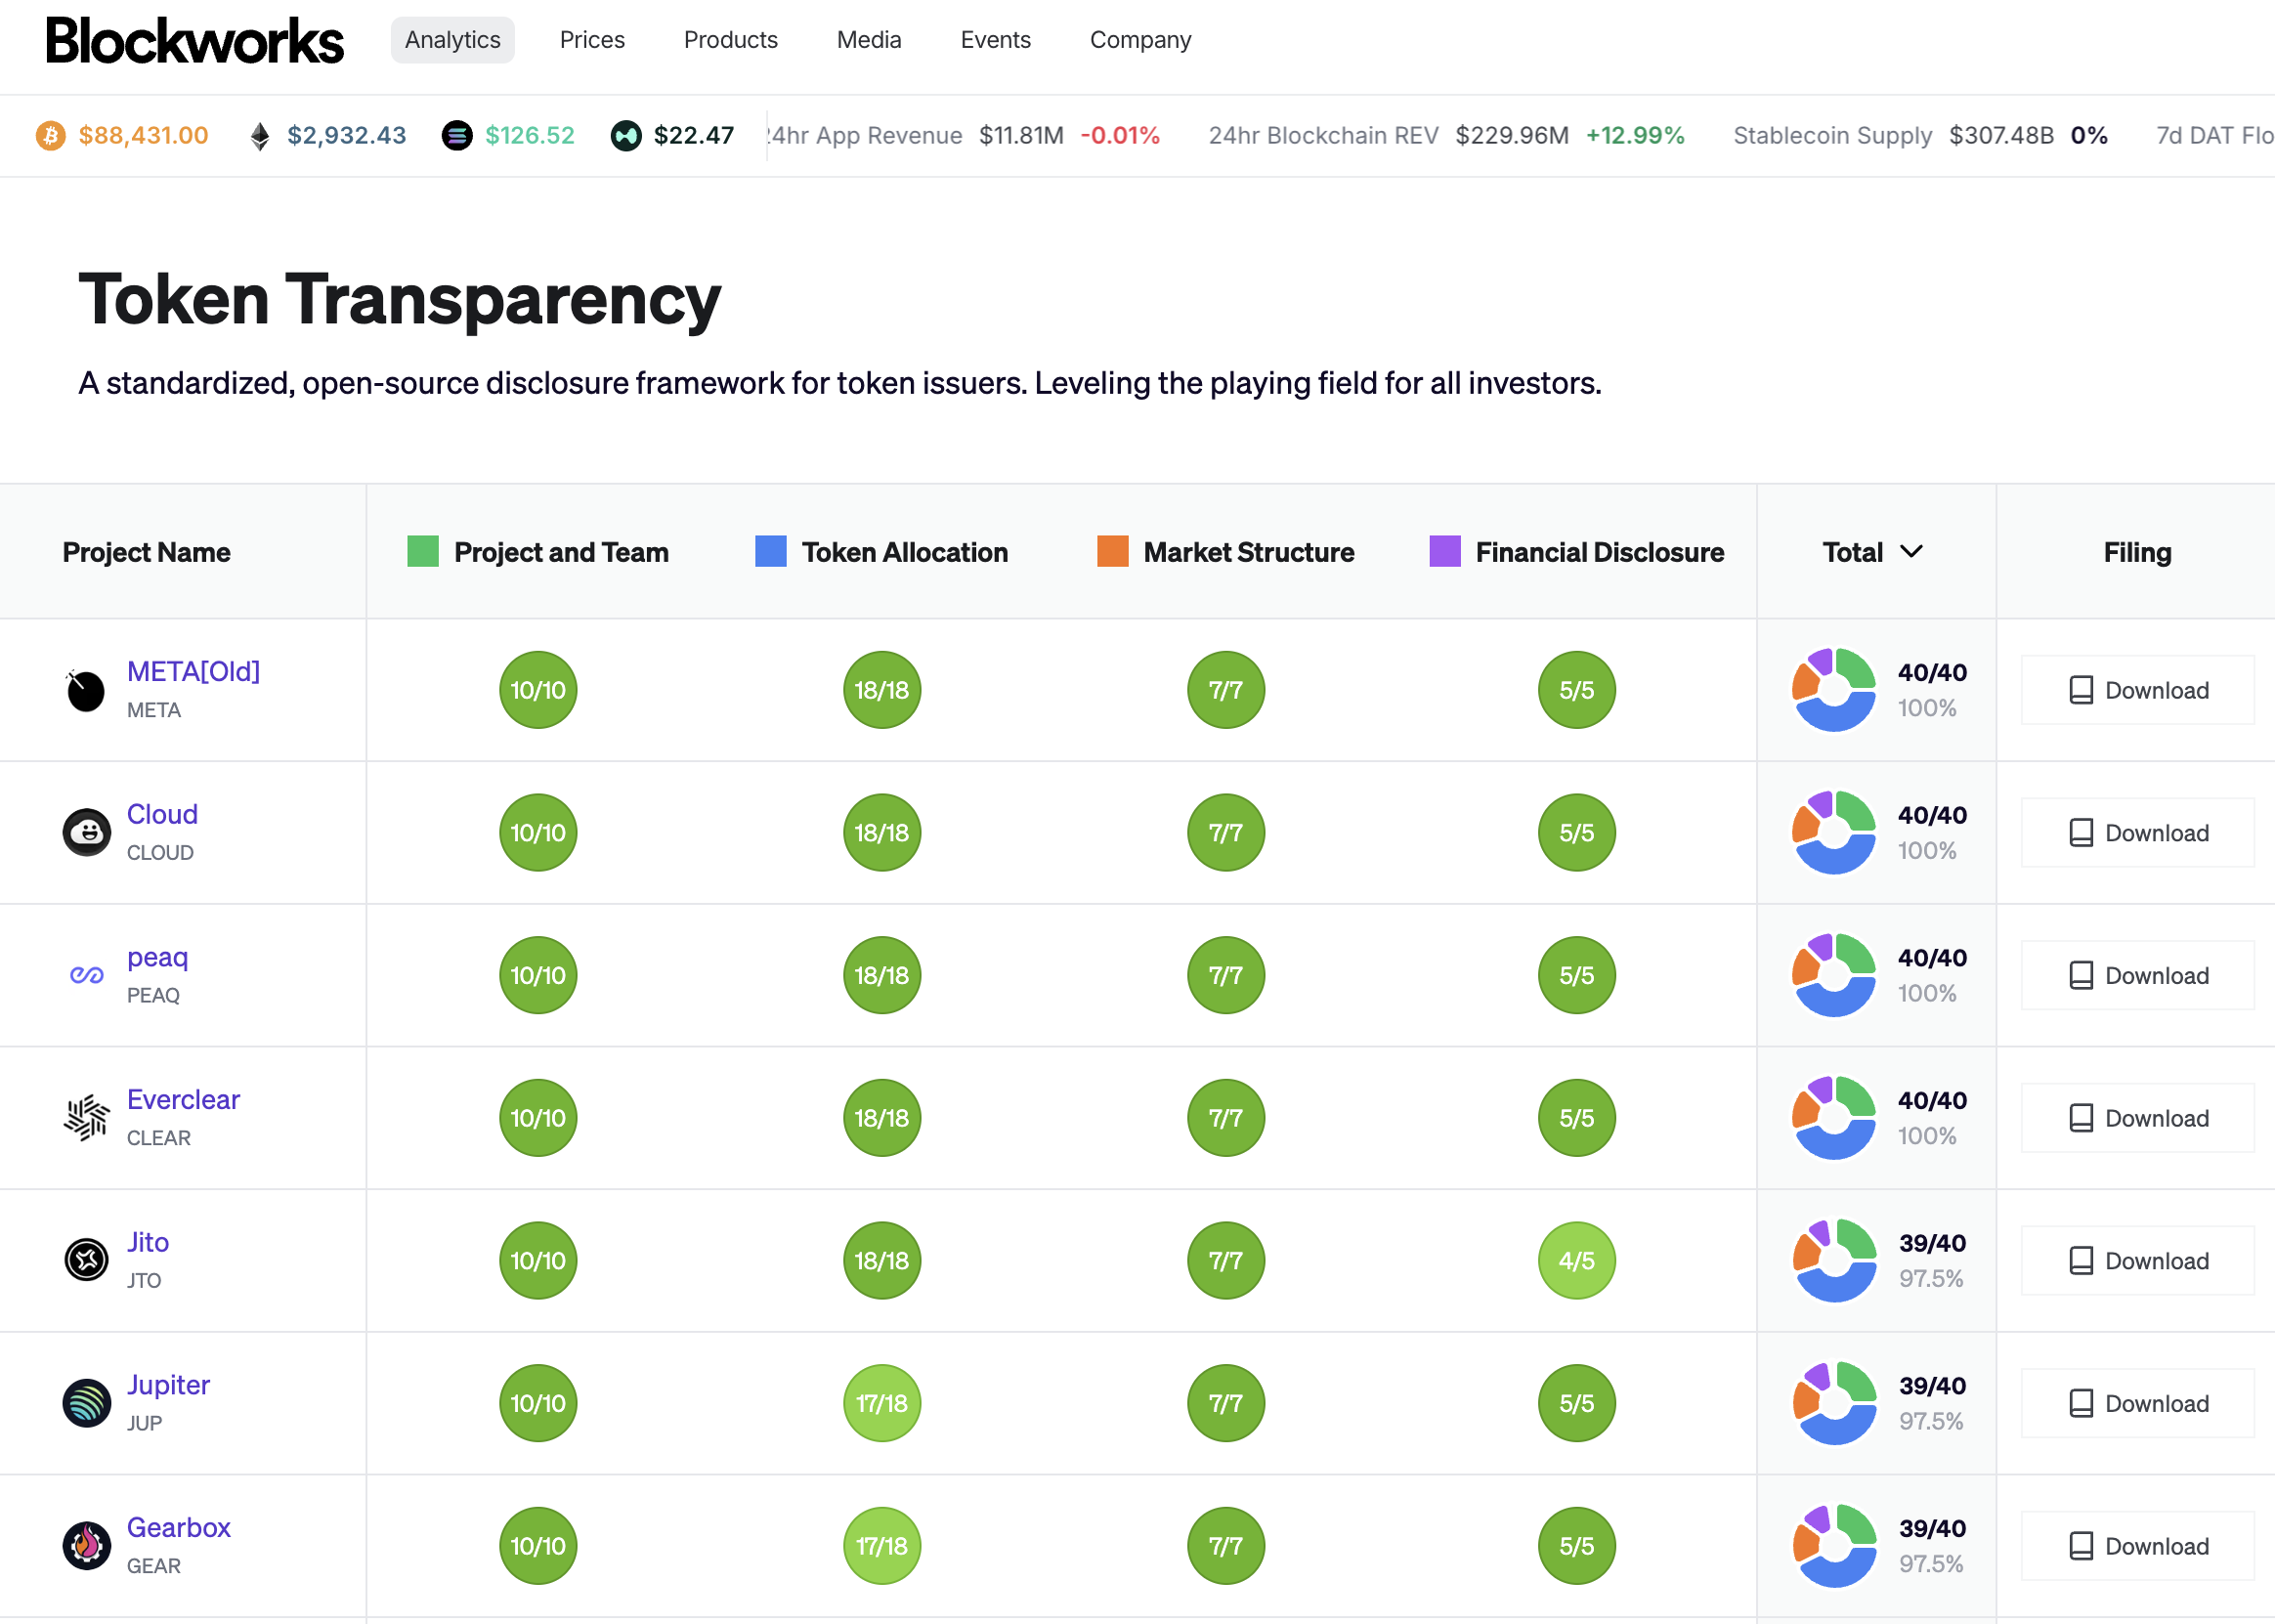Click the Ethereum icon in the ticker bar
This screenshot has width=2275, height=1624.
(x=259, y=135)
